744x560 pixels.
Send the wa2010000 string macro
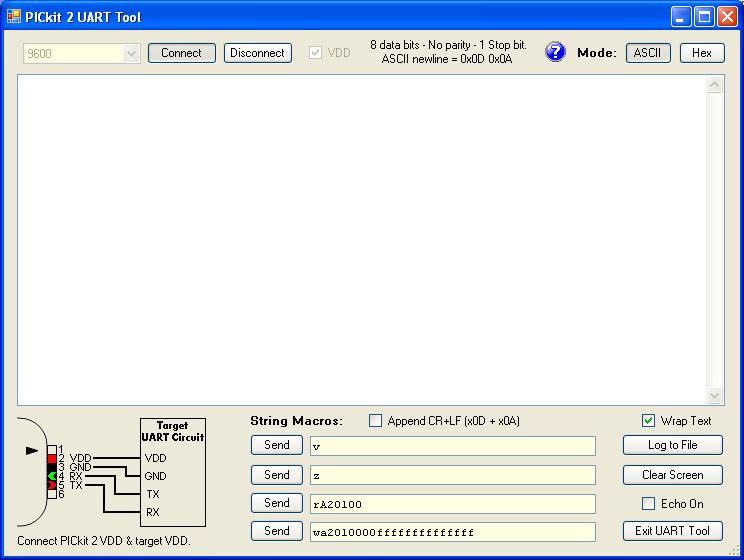pos(277,531)
